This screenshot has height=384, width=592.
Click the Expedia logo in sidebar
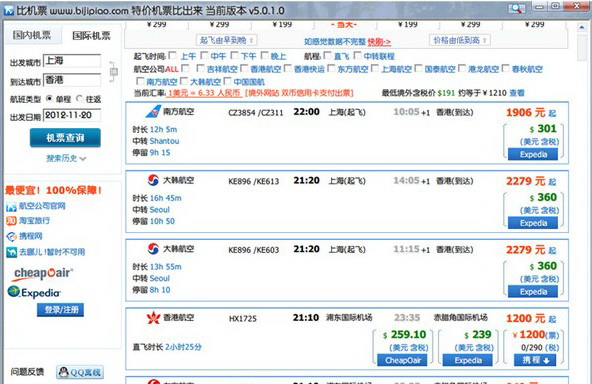point(34,292)
